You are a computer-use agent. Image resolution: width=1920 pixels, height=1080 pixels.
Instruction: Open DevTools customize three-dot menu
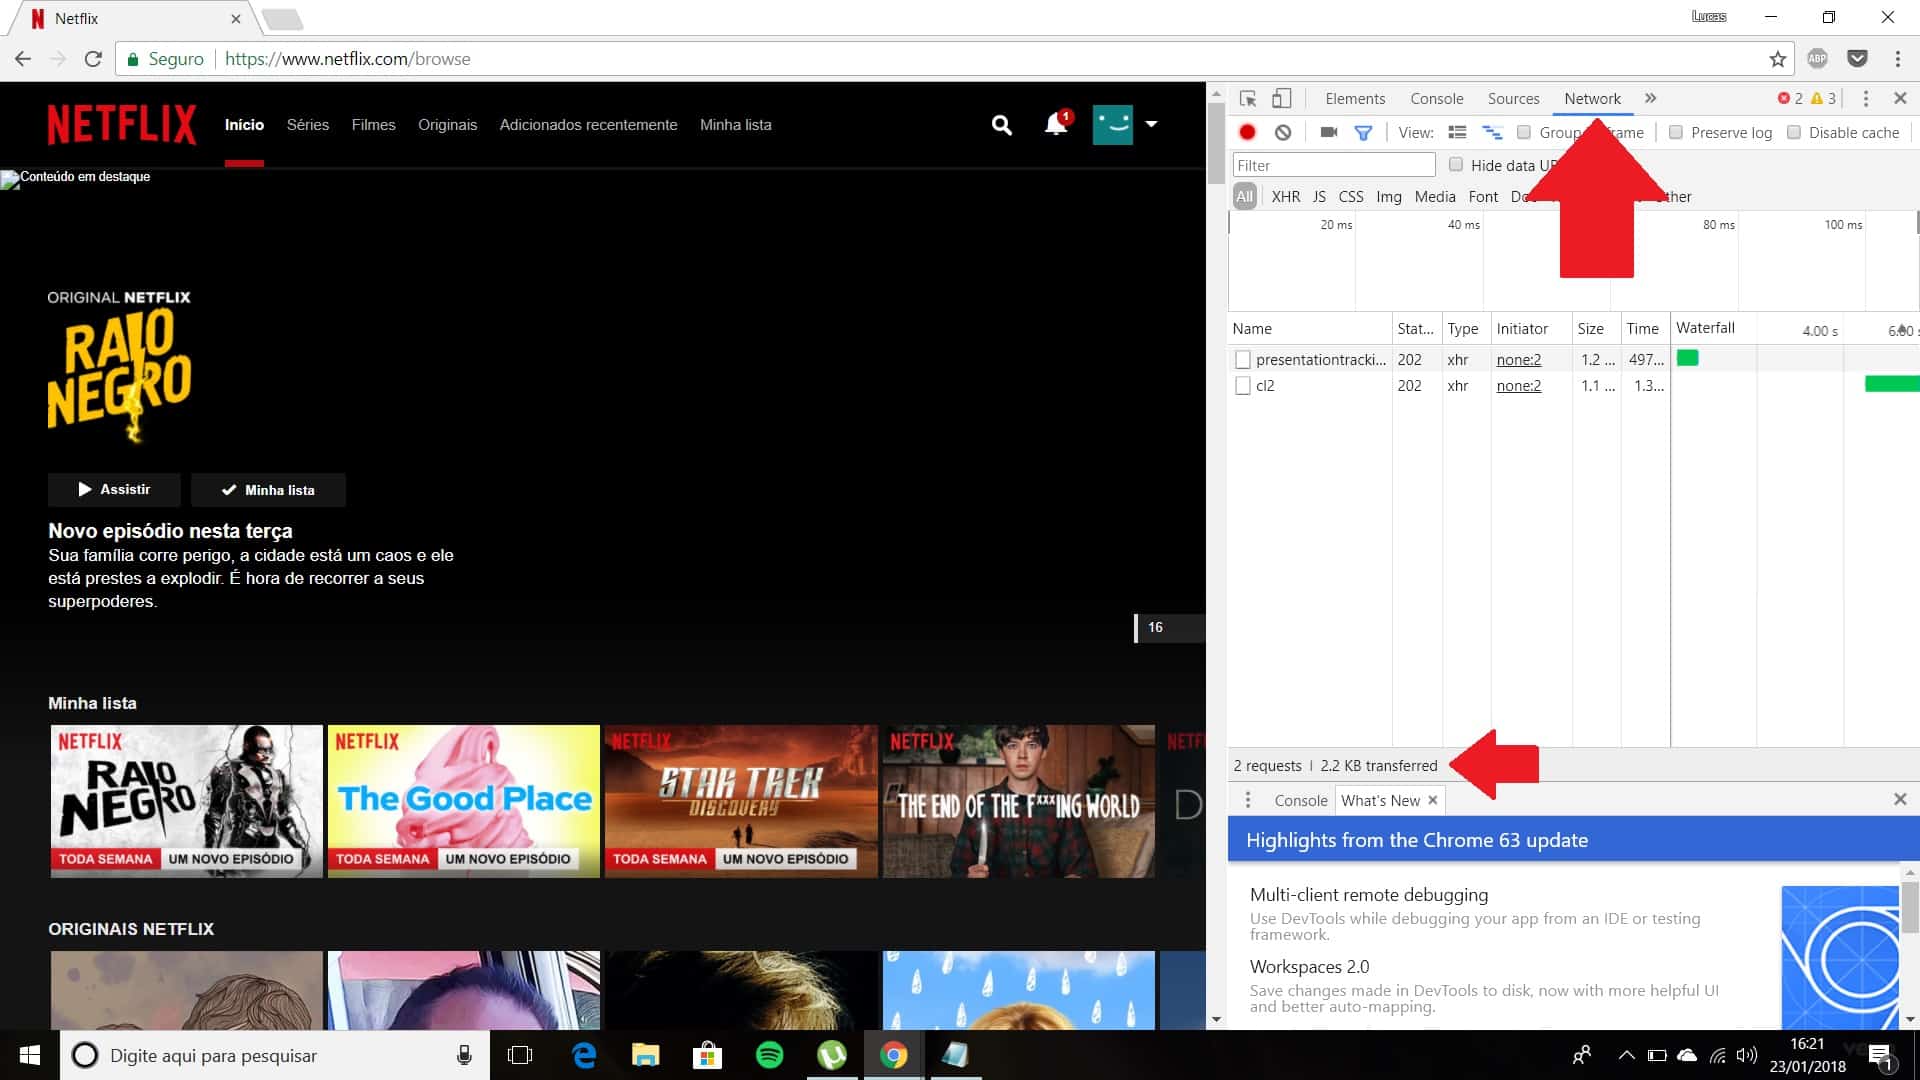1865,98
